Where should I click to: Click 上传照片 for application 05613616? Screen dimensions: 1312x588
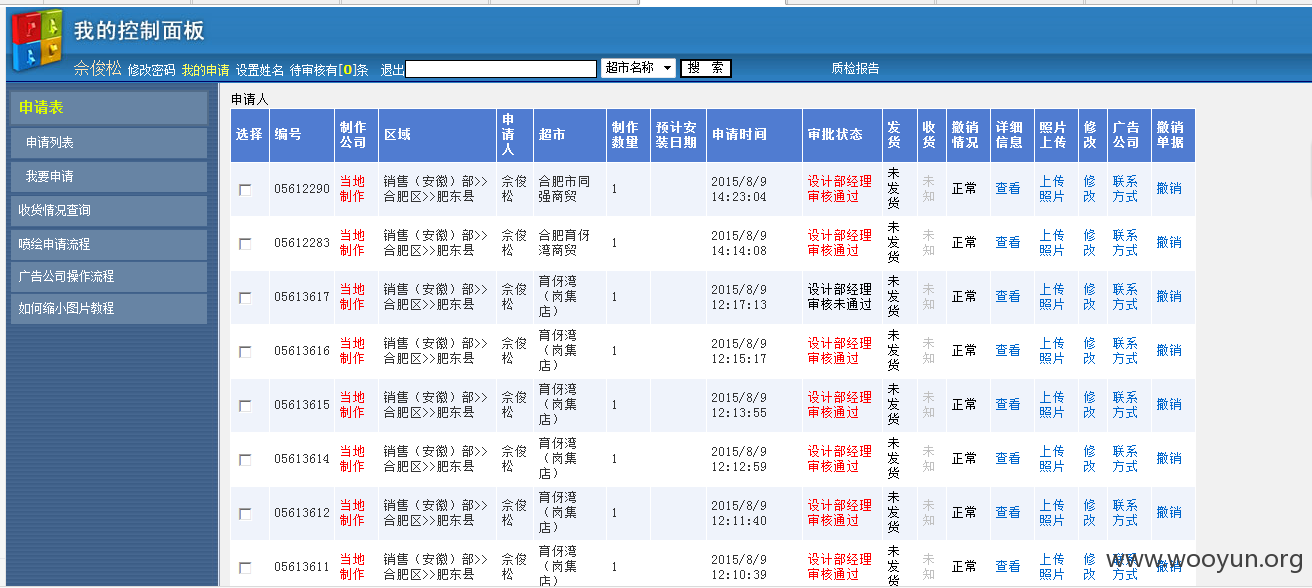click(1052, 351)
